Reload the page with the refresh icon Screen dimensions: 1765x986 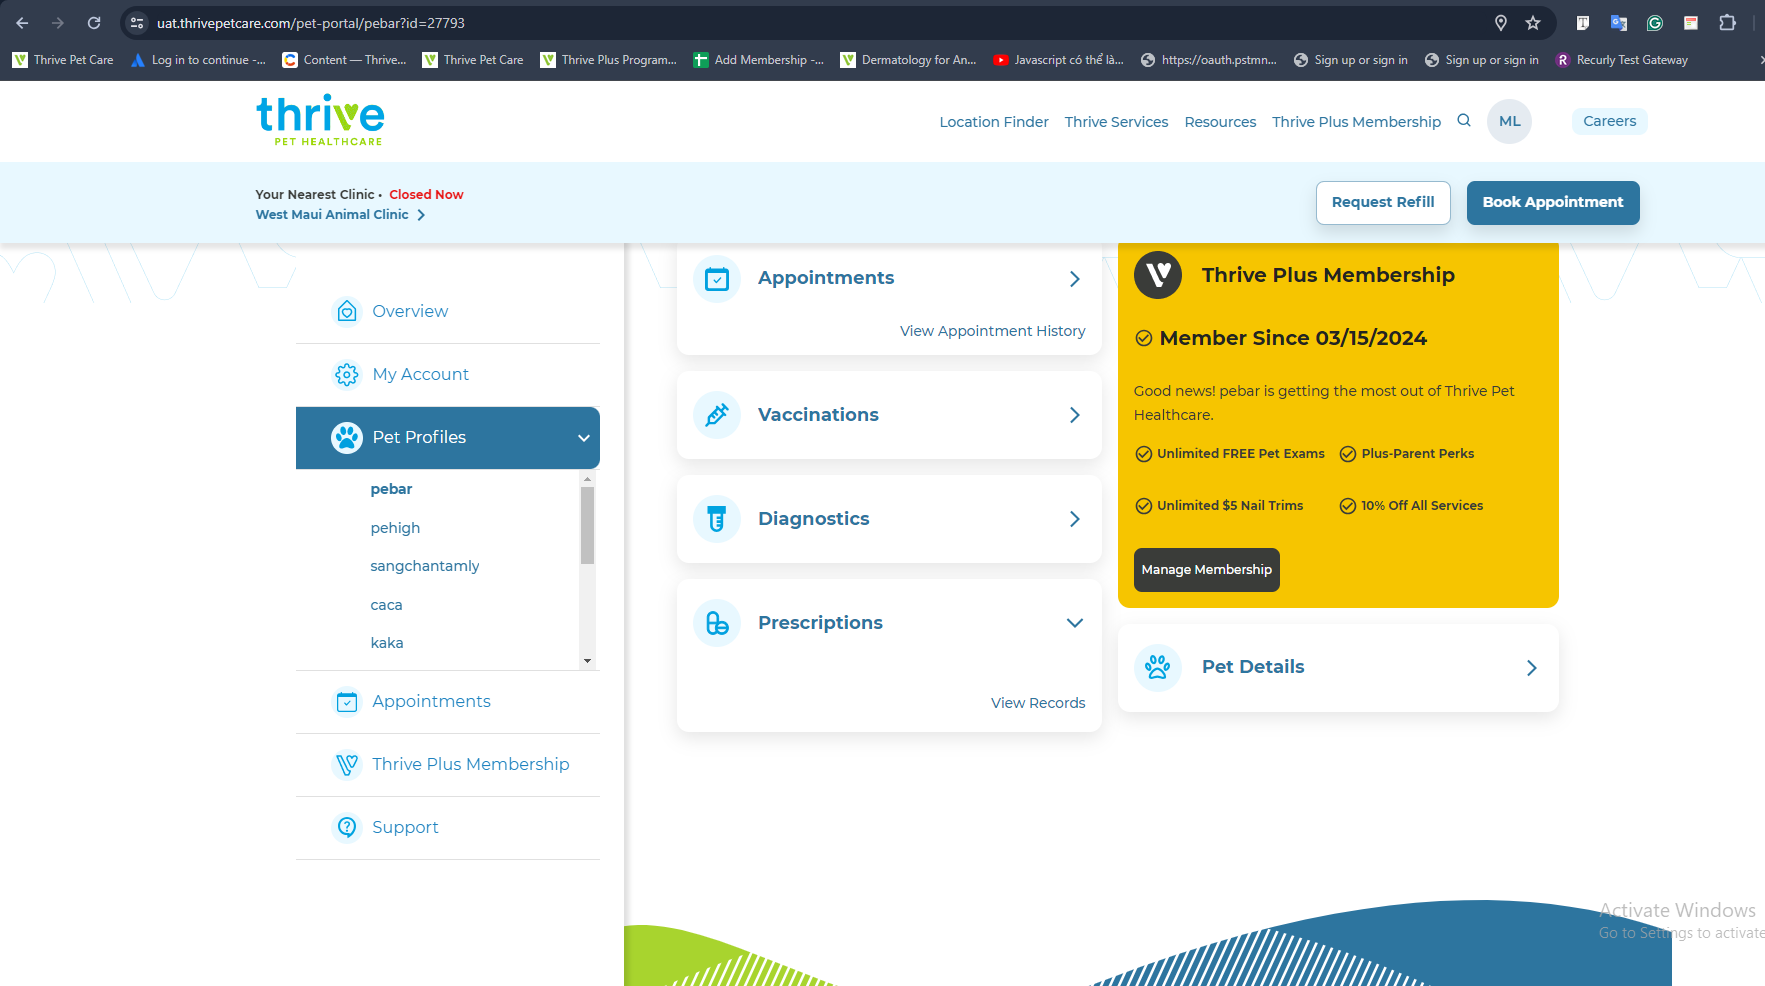94,23
